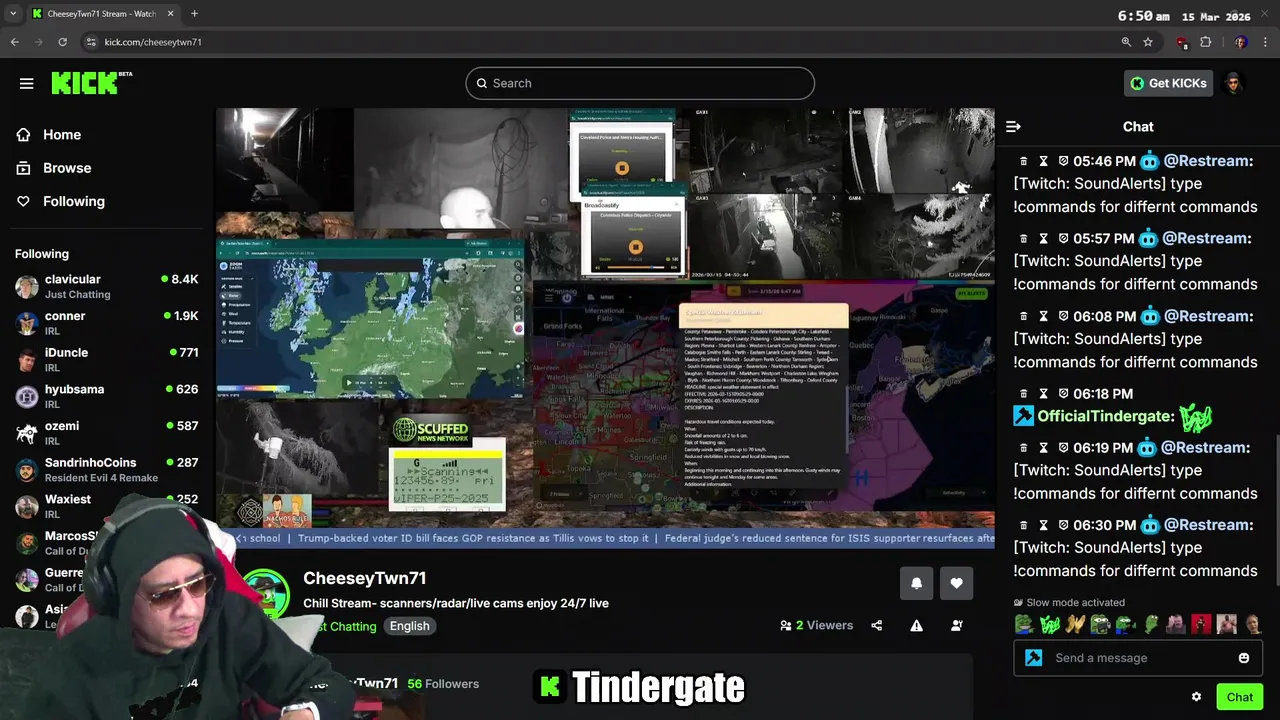Click the ban shield on the 06:08 PM message
The height and width of the screenshot is (720, 1280).
click(1063, 316)
